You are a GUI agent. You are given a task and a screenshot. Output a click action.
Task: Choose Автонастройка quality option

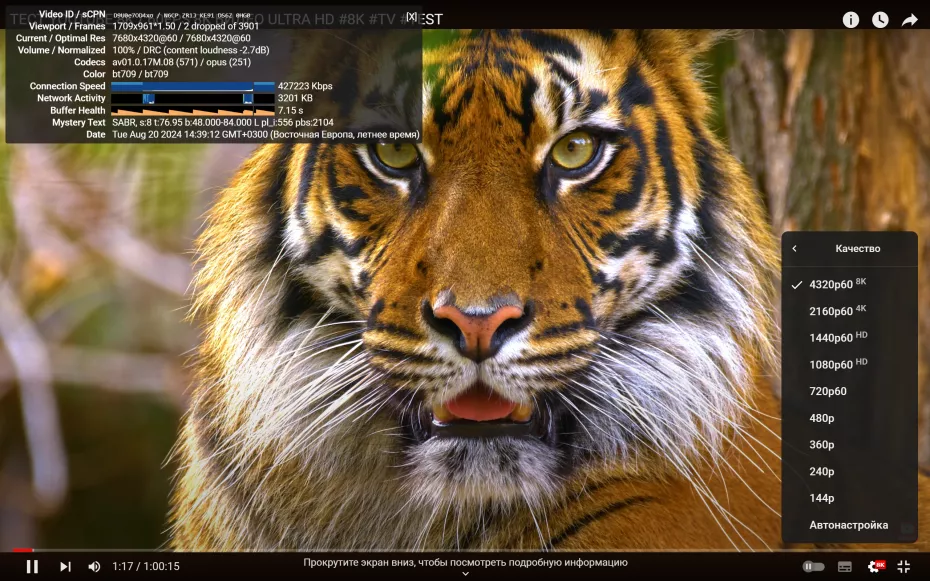(x=849, y=525)
